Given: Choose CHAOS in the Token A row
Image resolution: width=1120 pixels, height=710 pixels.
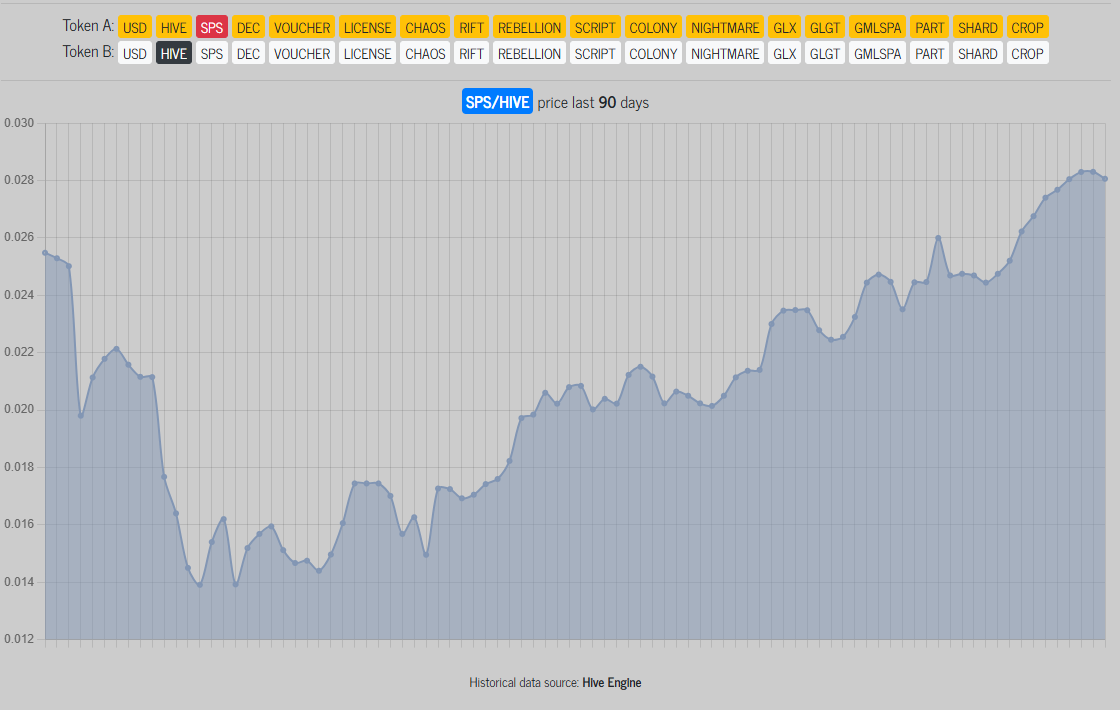Looking at the screenshot, I should coord(425,27).
